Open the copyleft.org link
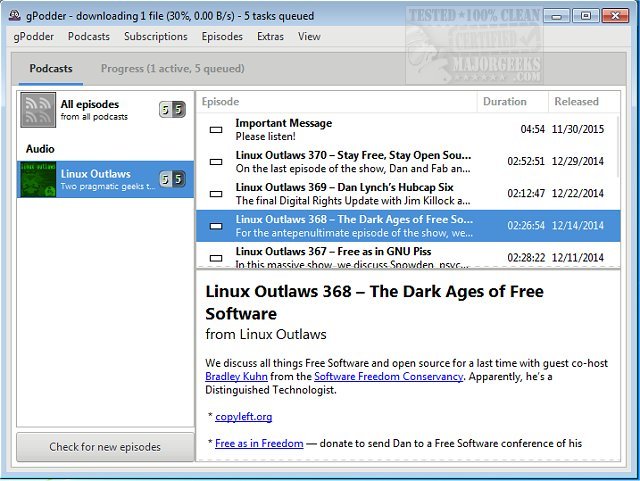Viewport: 640px width, 481px height. tap(244, 416)
